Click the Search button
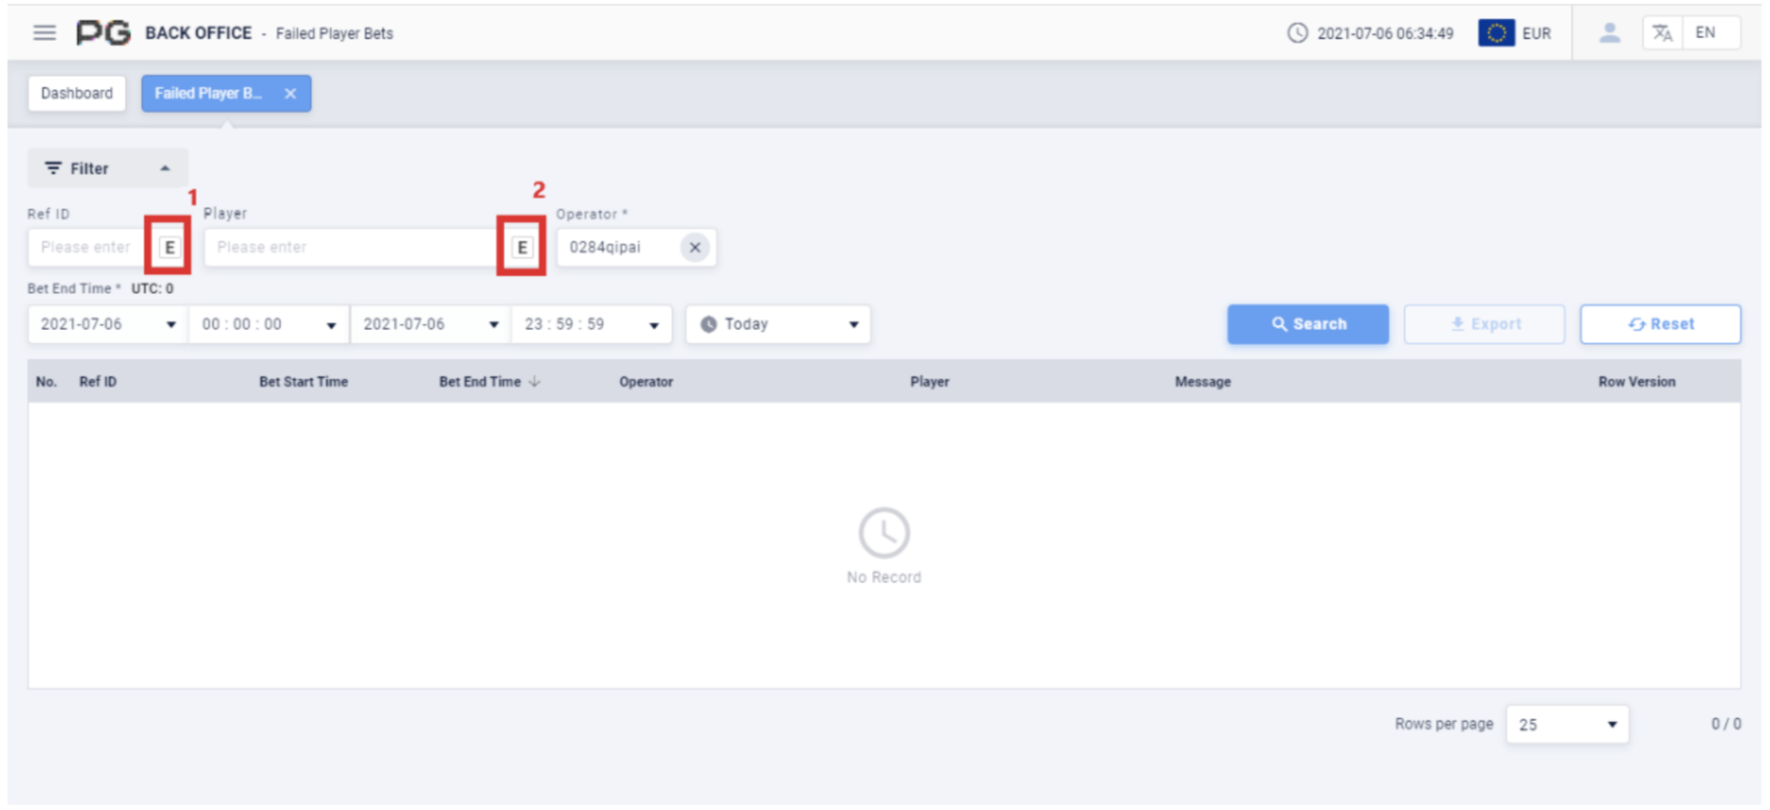This screenshot has height=810, width=1770. coord(1307,325)
